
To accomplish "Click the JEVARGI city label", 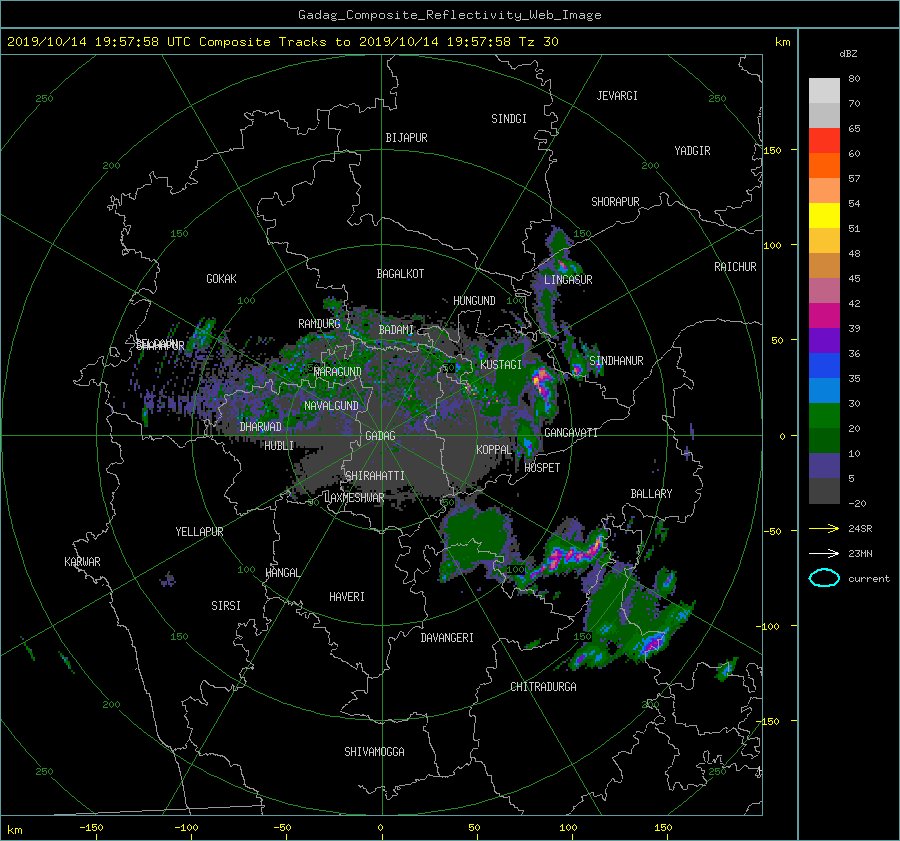I will (x=617, y=96).
